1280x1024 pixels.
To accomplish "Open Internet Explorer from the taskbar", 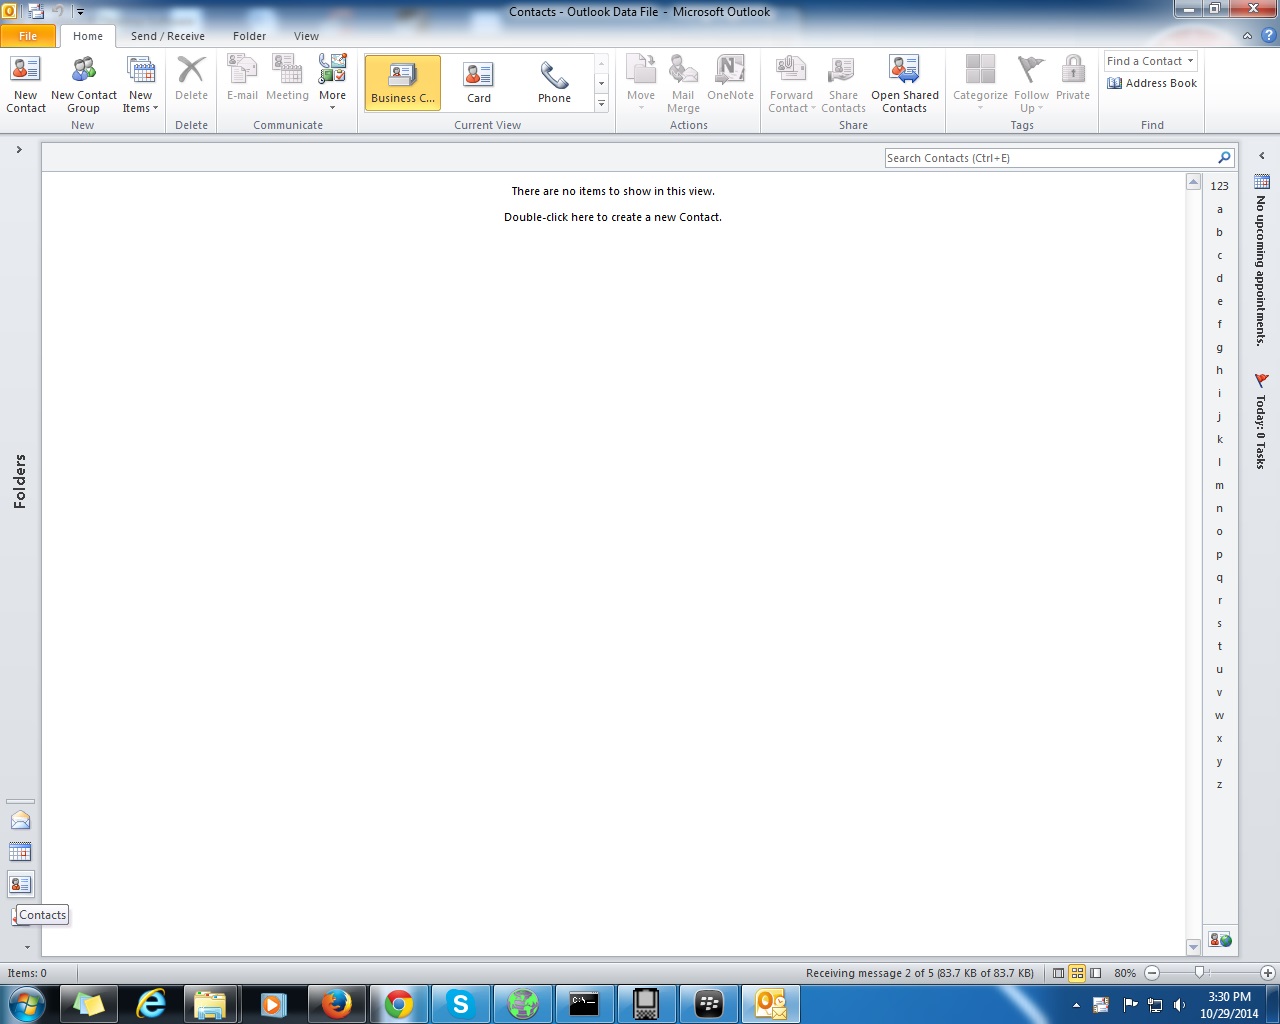I will 150,1003.
